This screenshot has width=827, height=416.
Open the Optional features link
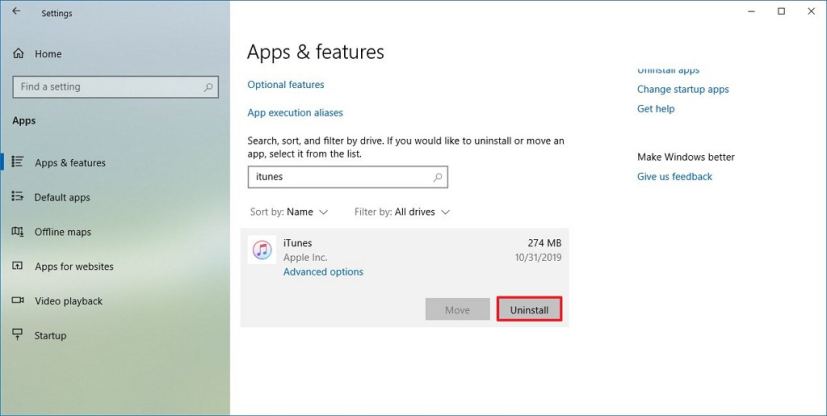tap(286, 84)
